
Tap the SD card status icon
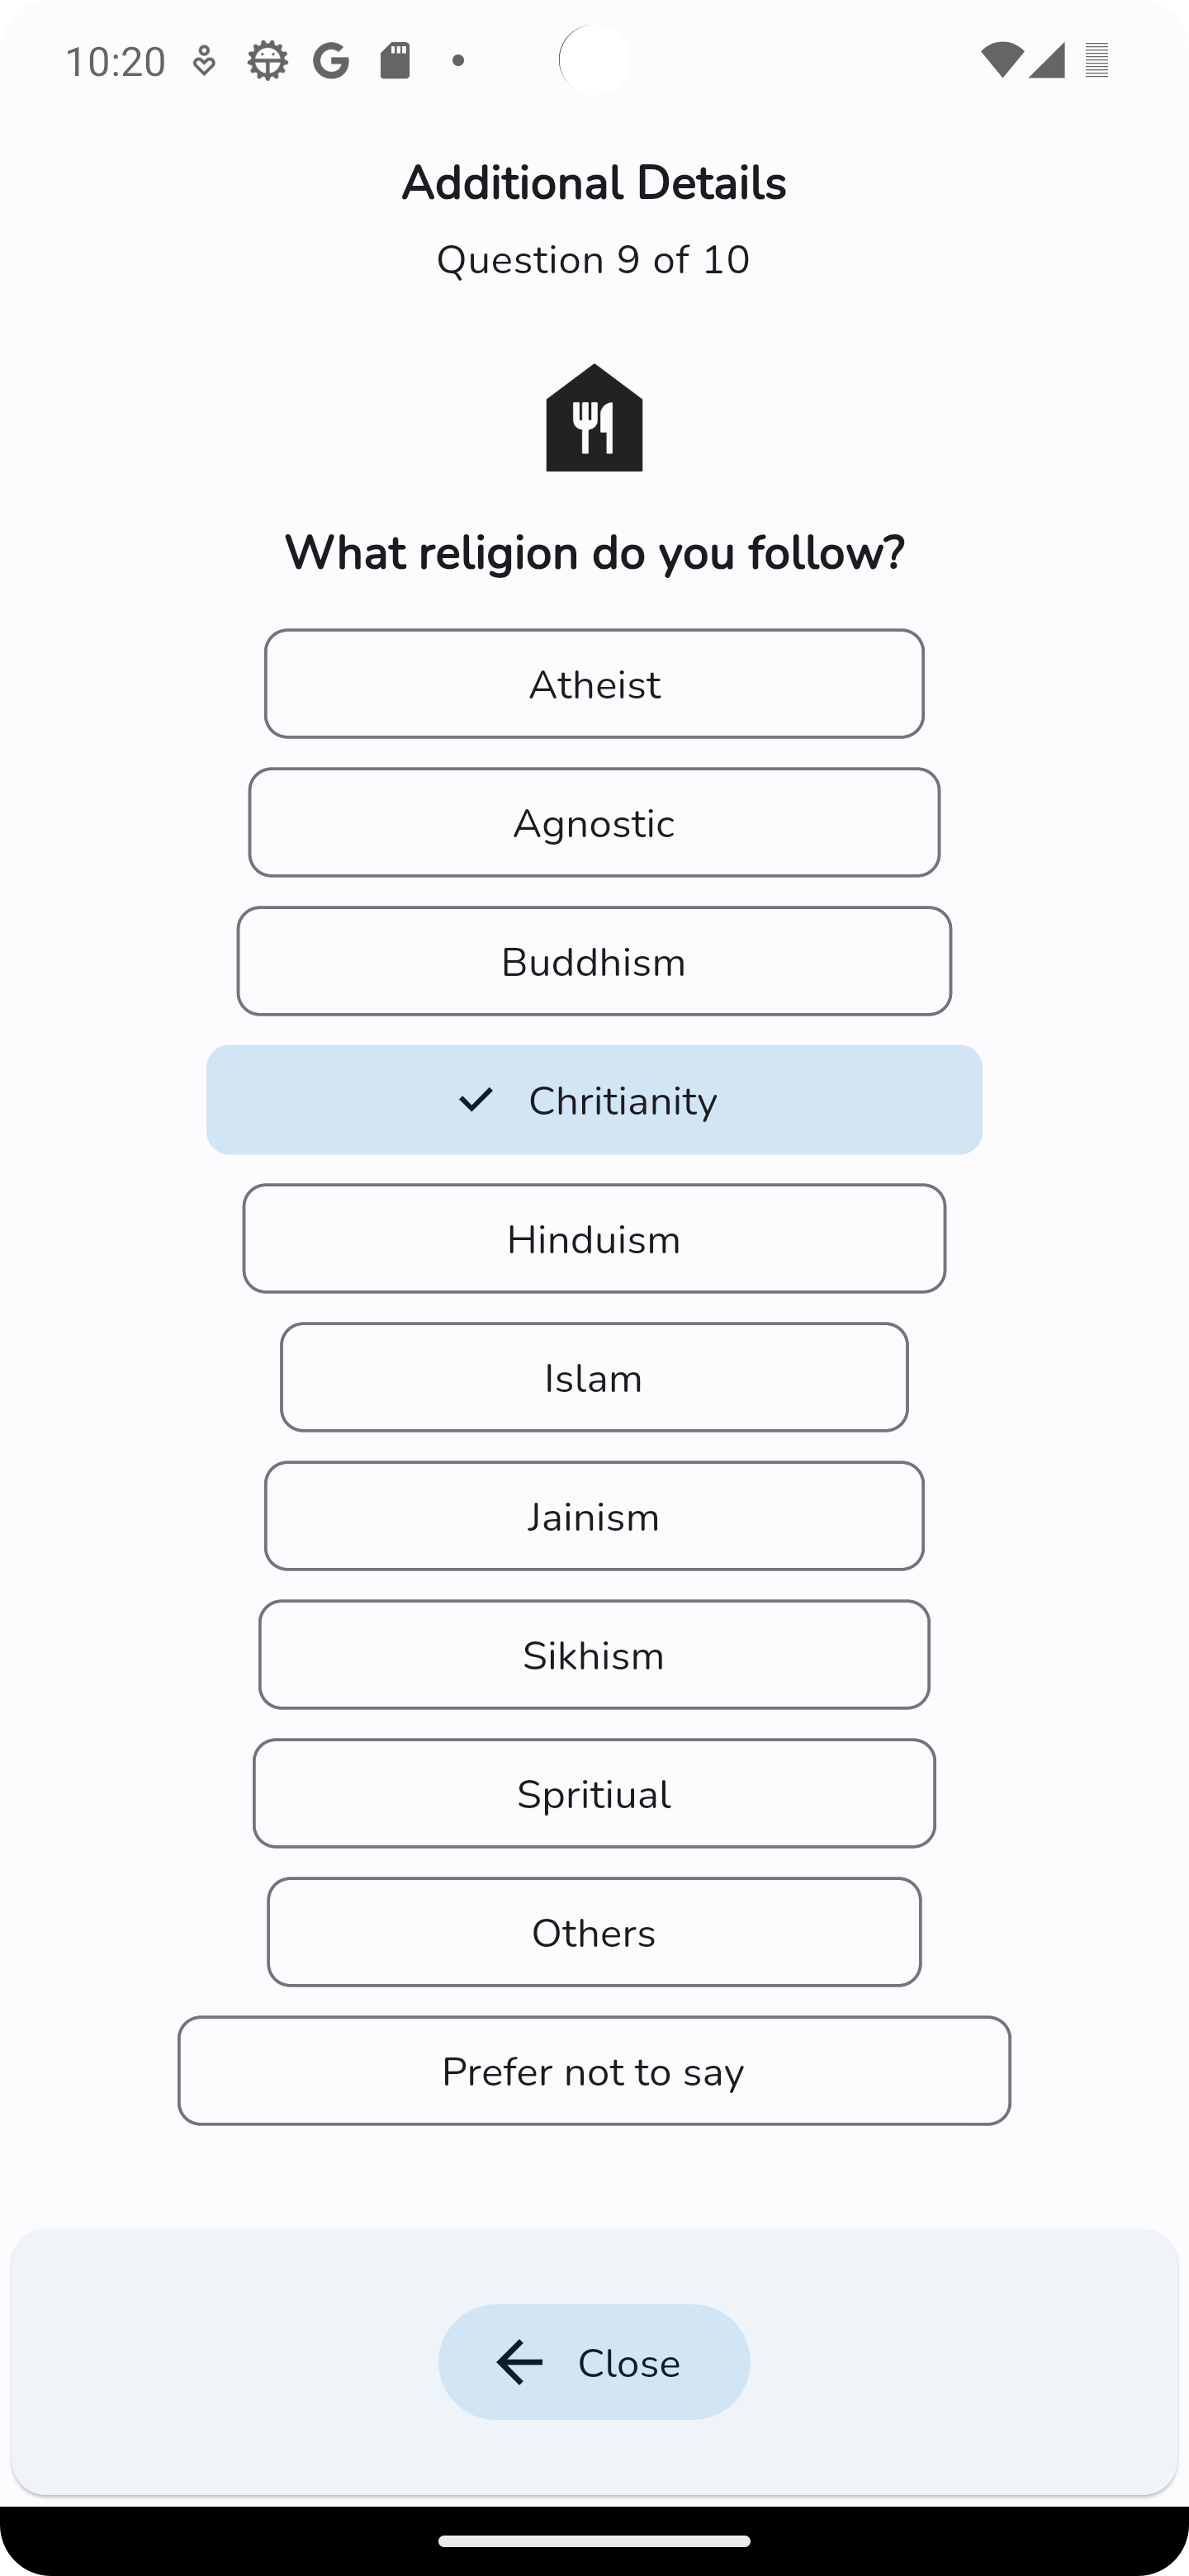pos(395,61)
